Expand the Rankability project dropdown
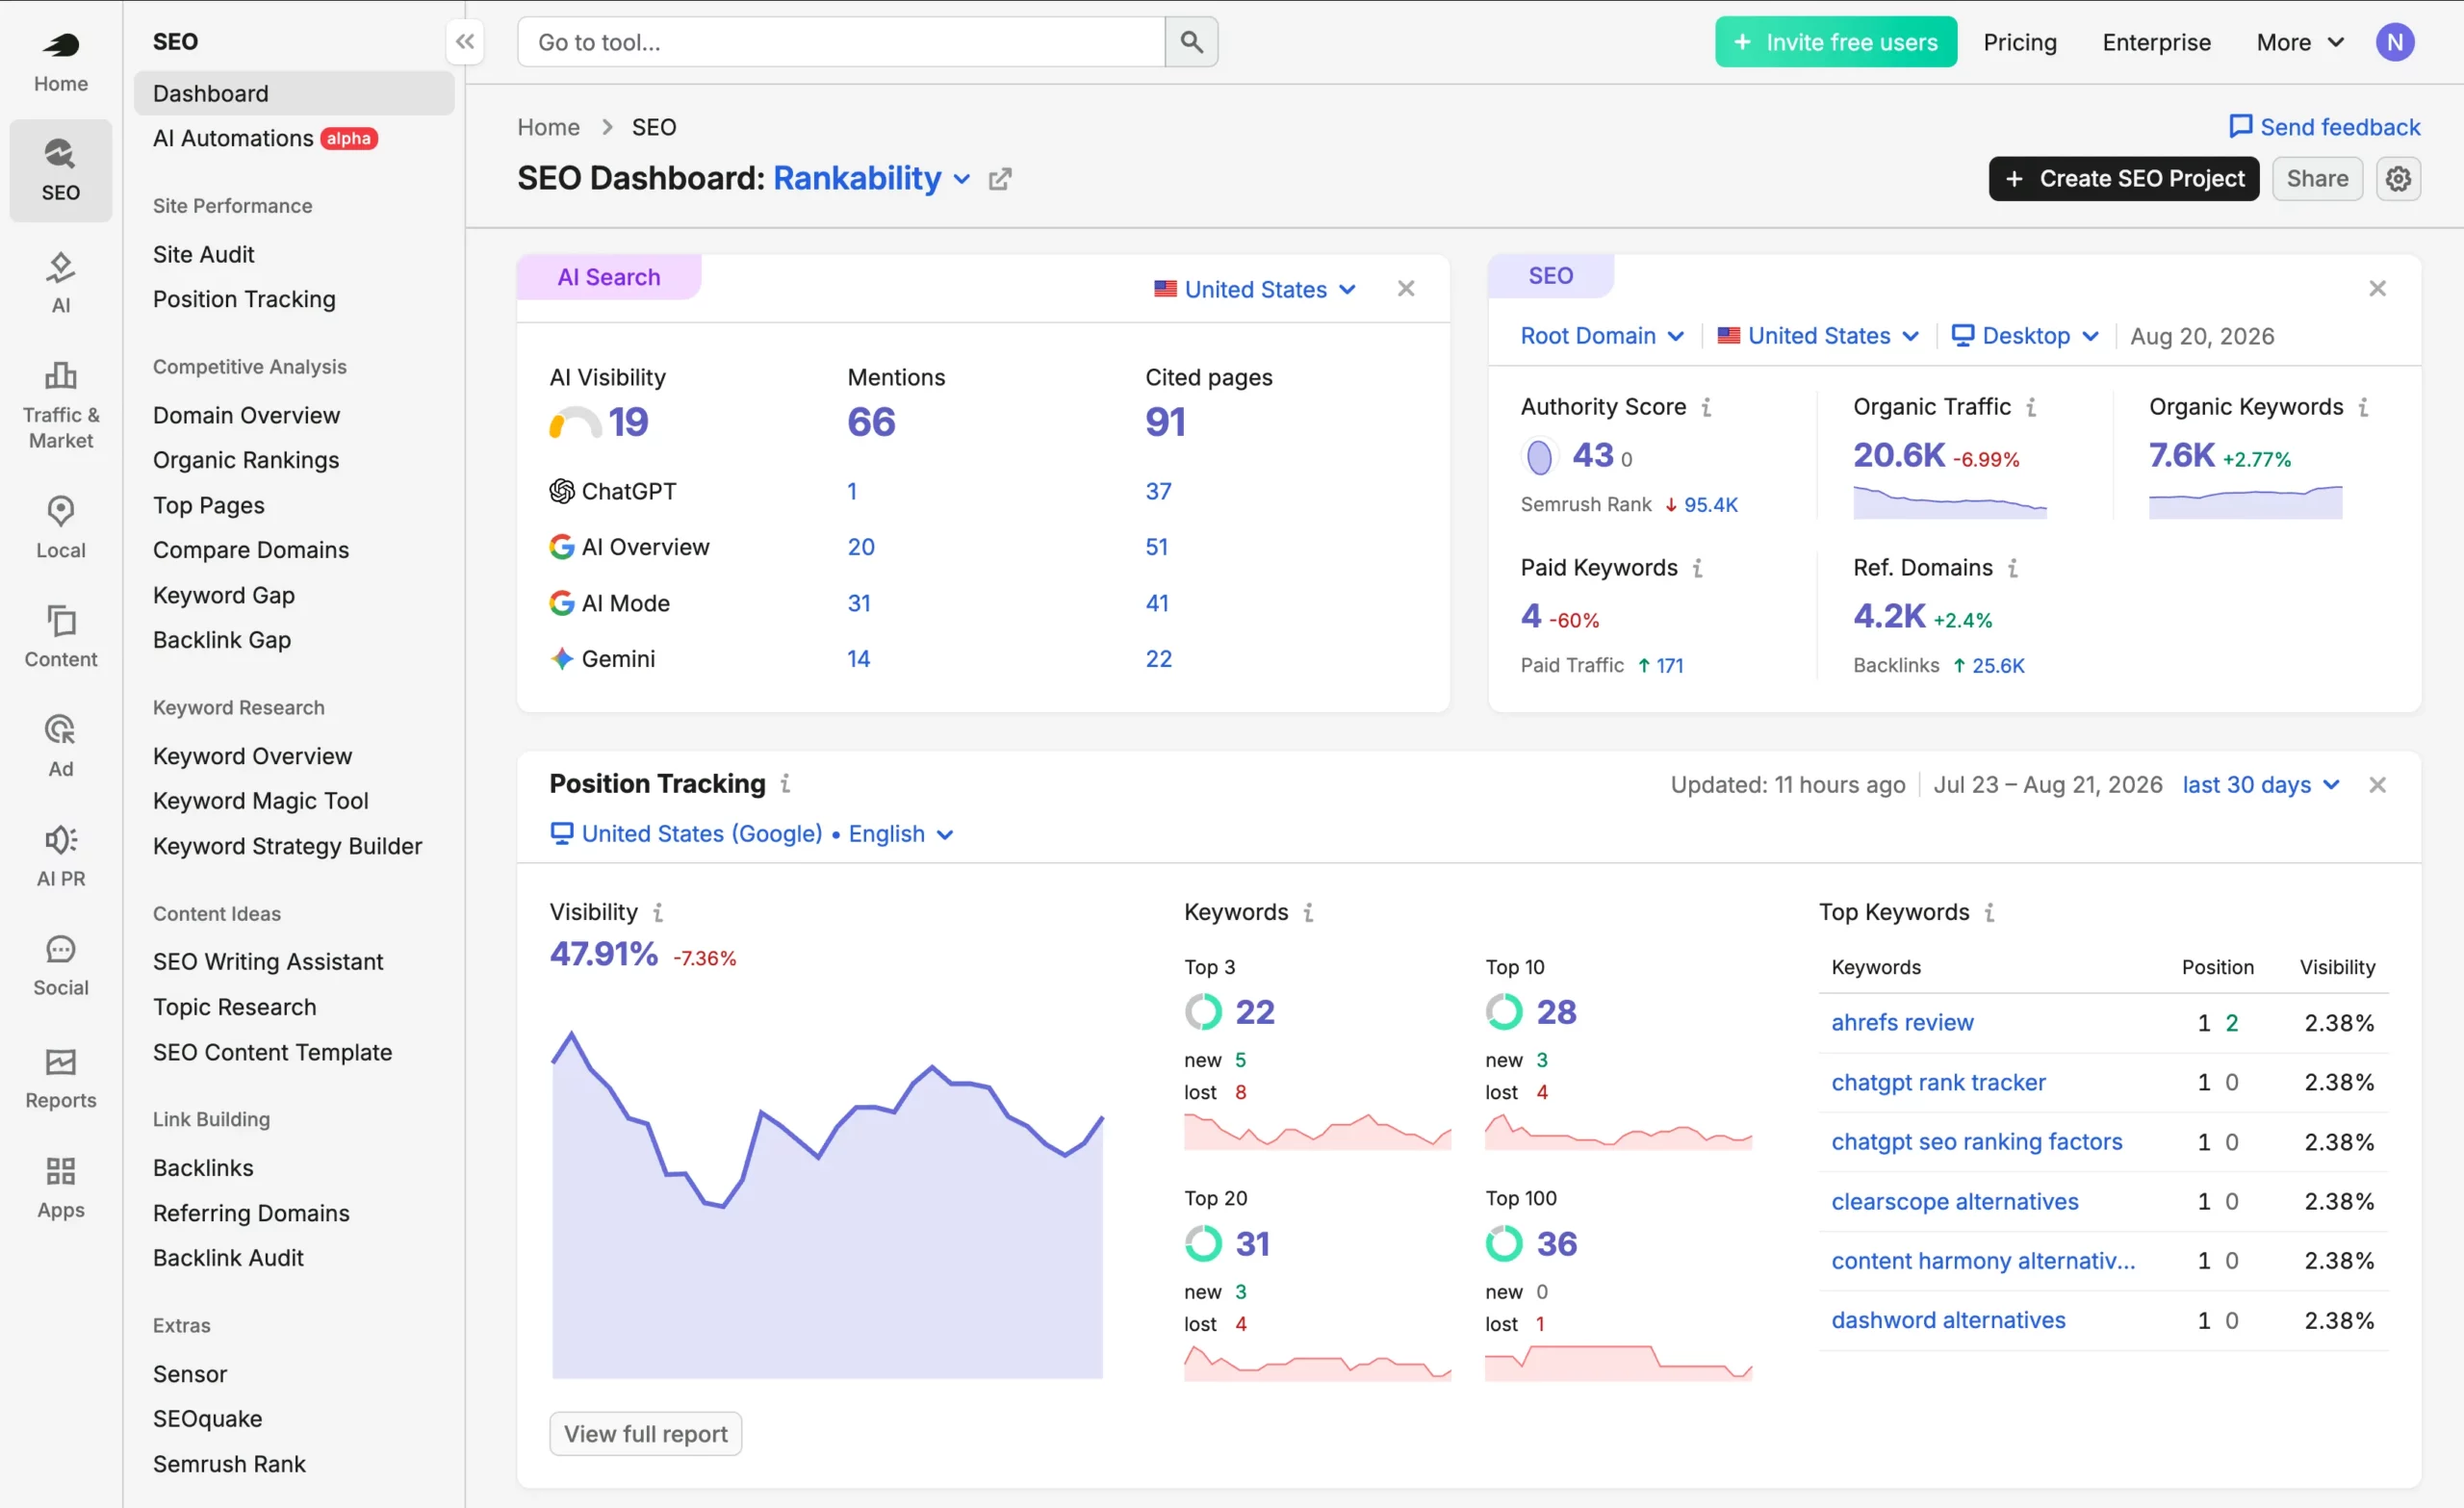This screenshot has height=1508, width=2464. (871, 179)
